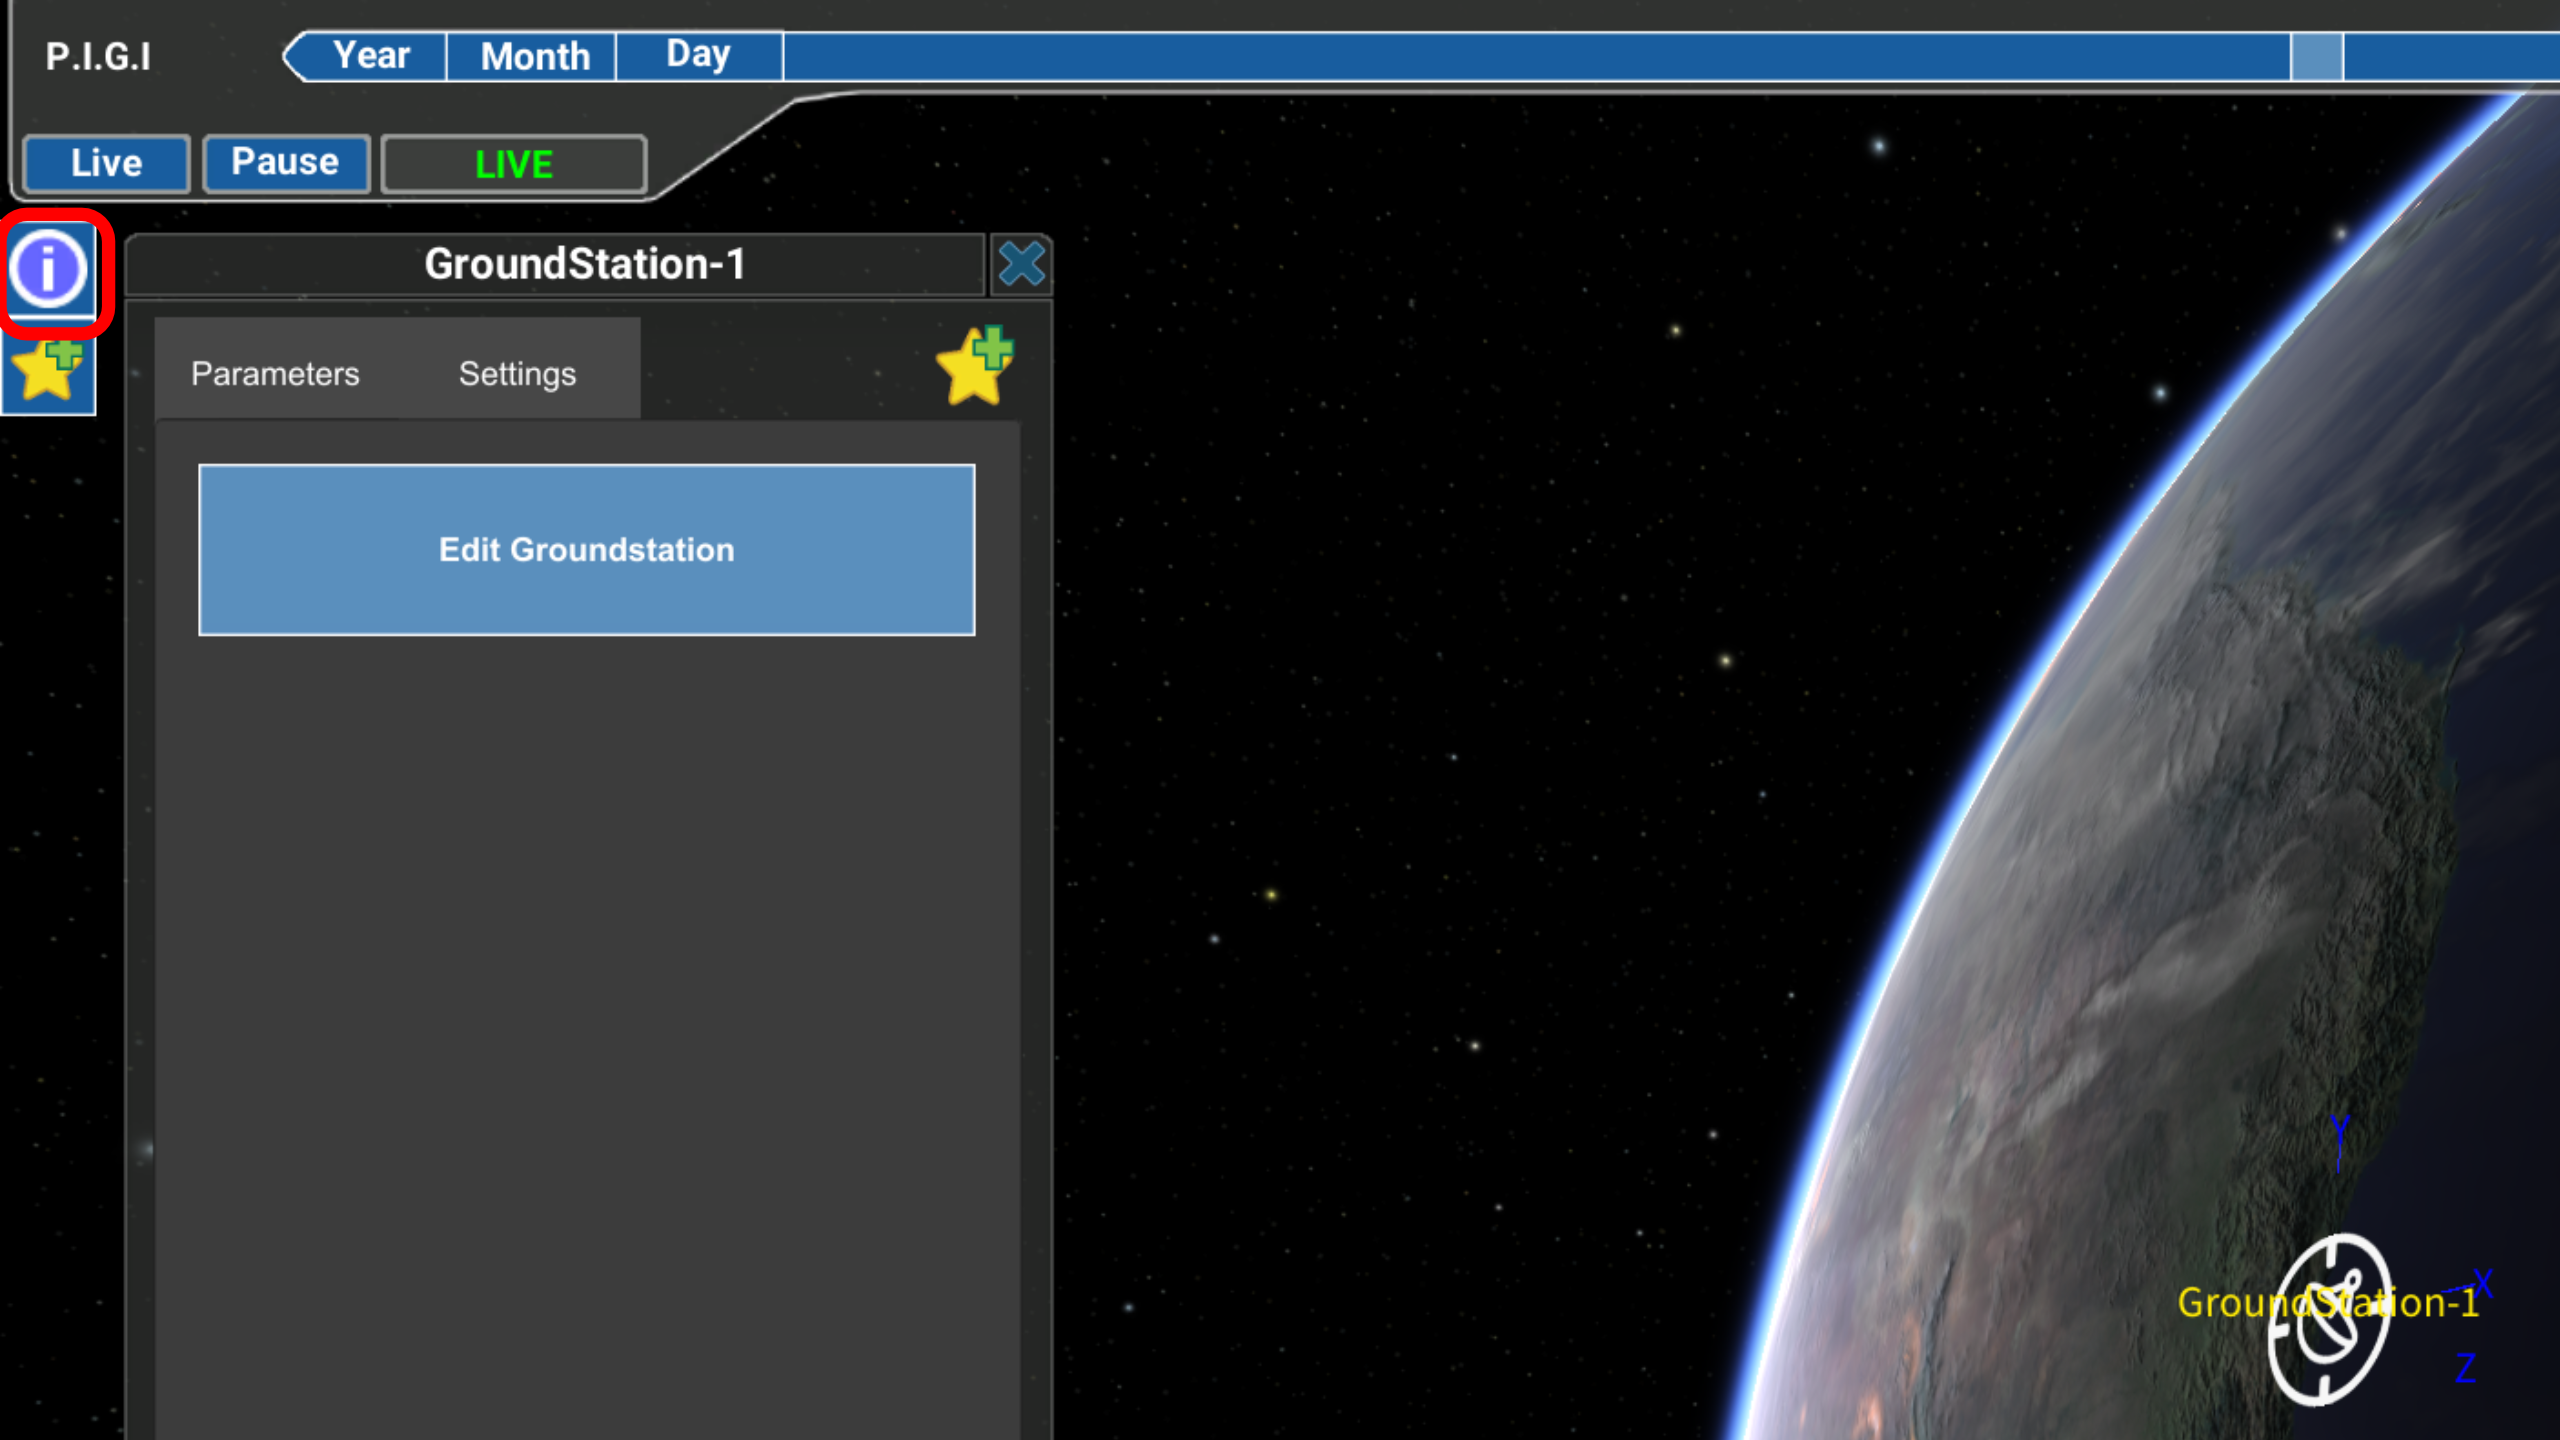Click the Live button
The width and height of the screenshot is (2560, 1440).
pyautogui.click(x=106, y=163)
